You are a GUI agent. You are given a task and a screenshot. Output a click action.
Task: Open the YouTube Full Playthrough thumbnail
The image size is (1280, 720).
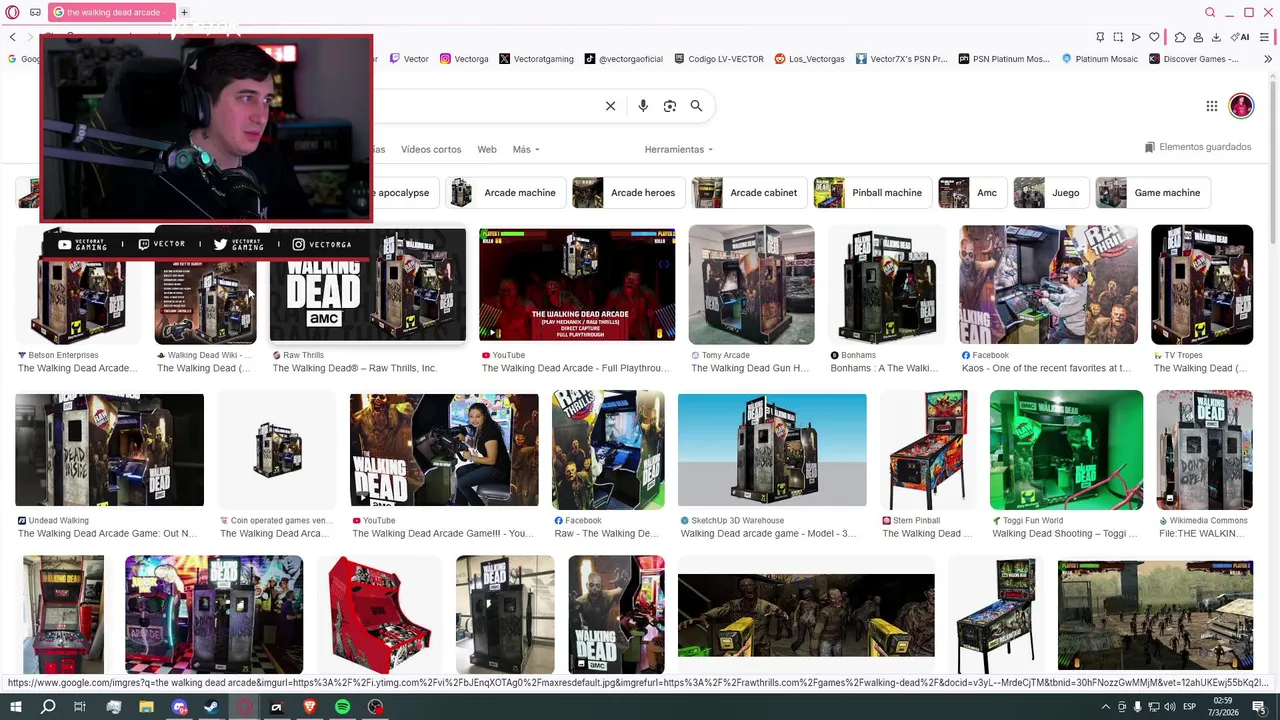pyautogui.click(x=577, y=285)
